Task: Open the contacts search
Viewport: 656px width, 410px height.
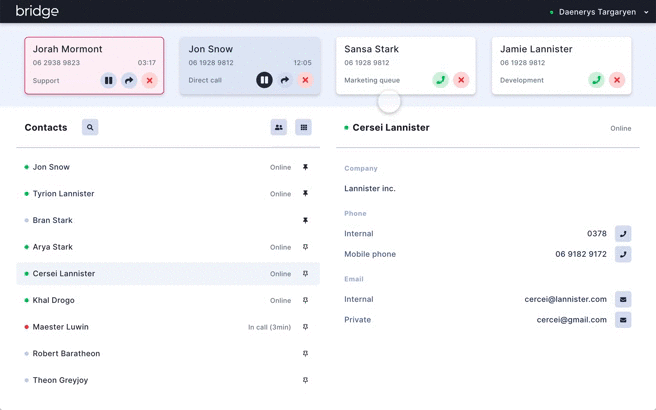Action: [x=90, y=127]
